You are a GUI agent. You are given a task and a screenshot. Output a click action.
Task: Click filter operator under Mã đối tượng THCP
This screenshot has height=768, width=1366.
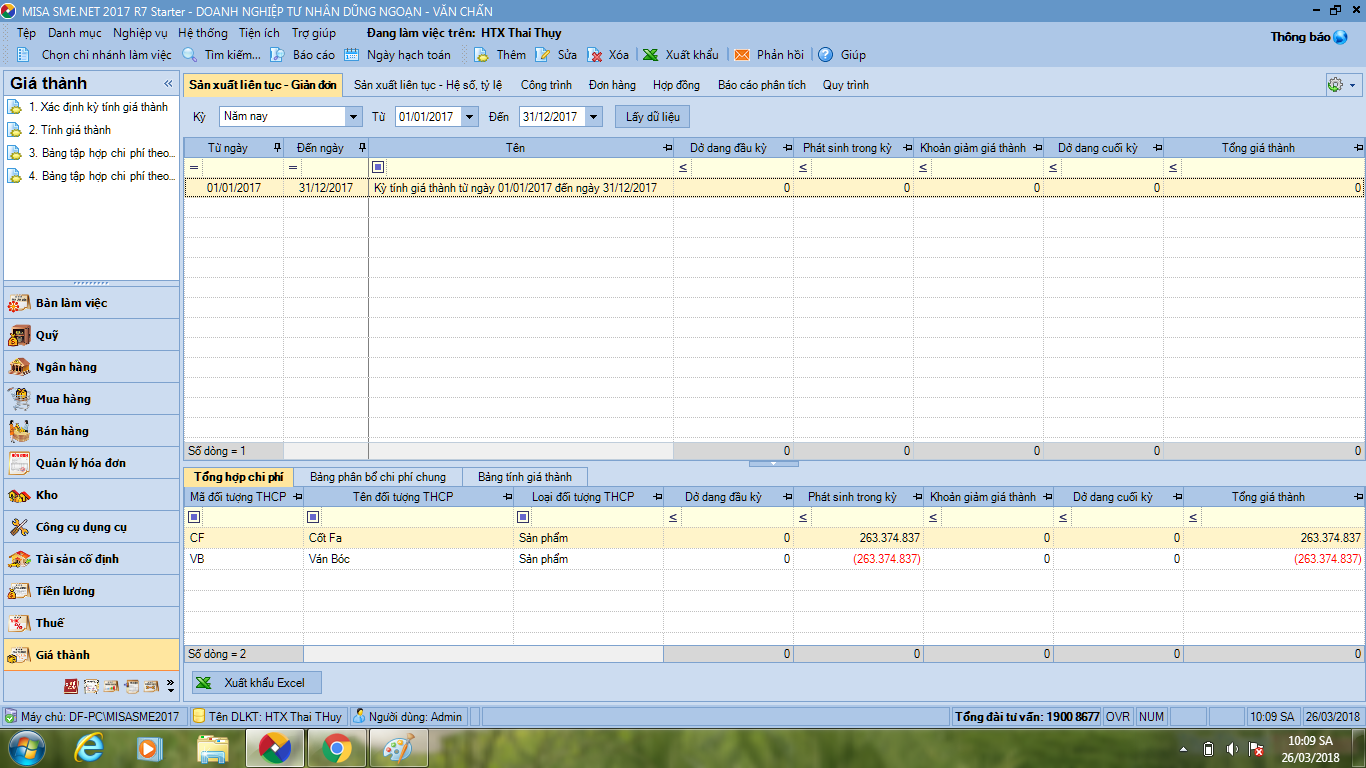point(194,517)
